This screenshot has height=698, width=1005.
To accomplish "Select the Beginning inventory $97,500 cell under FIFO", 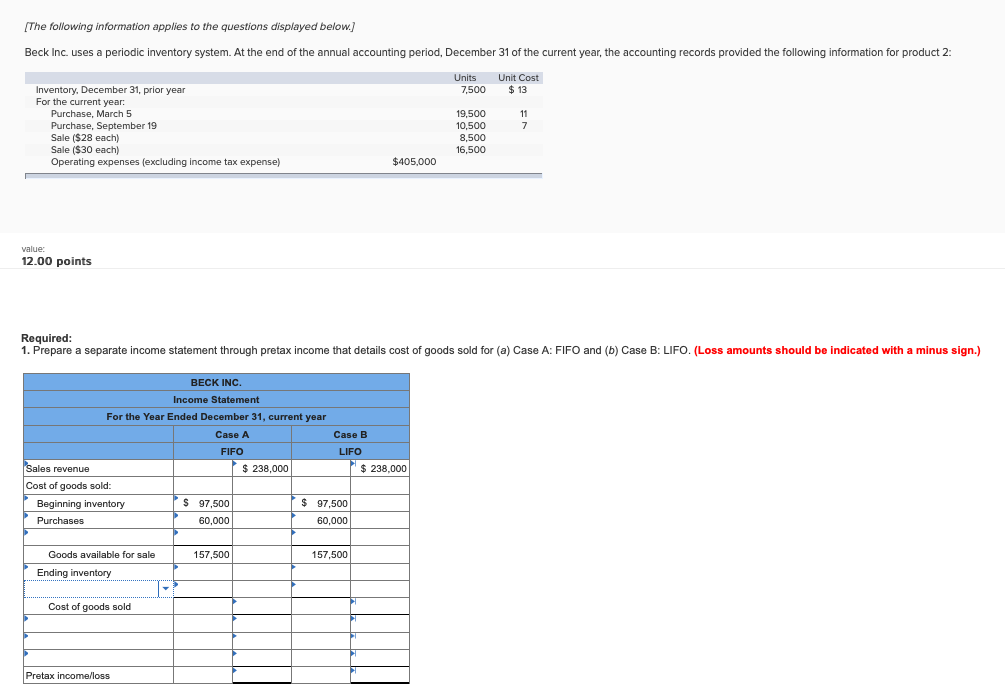I will [205, 503].
